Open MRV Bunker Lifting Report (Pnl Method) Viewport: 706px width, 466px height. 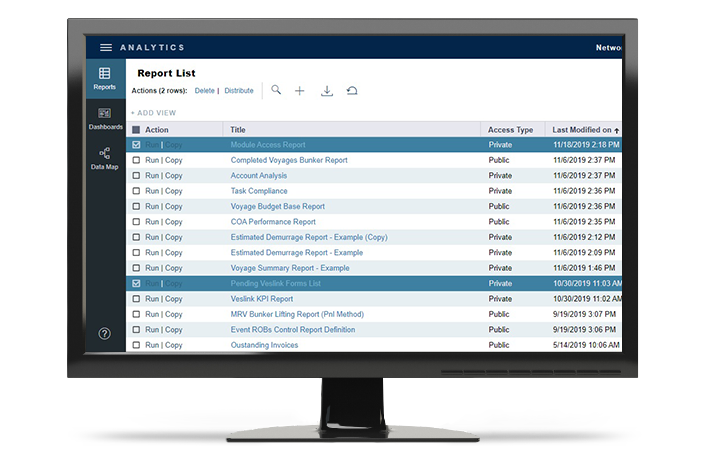pos(297,314)
